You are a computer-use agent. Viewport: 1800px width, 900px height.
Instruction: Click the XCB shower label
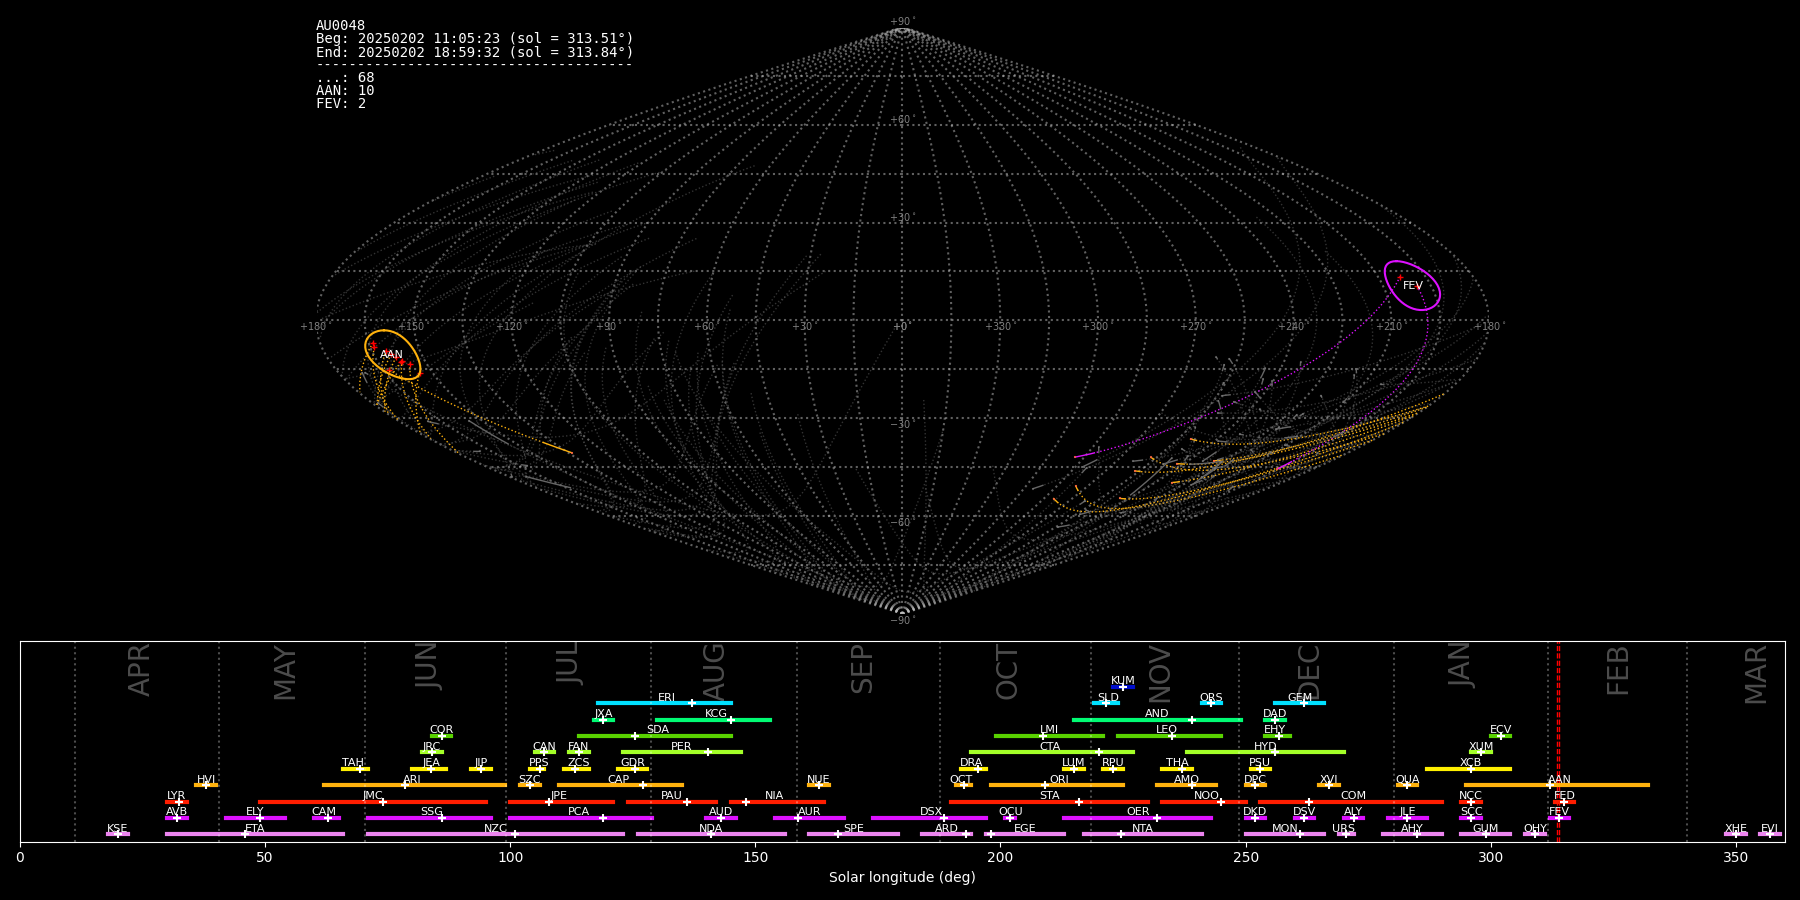coord(1470,763)
